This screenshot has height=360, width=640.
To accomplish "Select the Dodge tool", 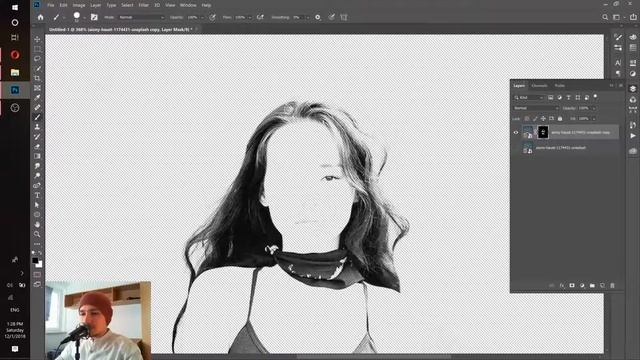I will coord(37,176).
